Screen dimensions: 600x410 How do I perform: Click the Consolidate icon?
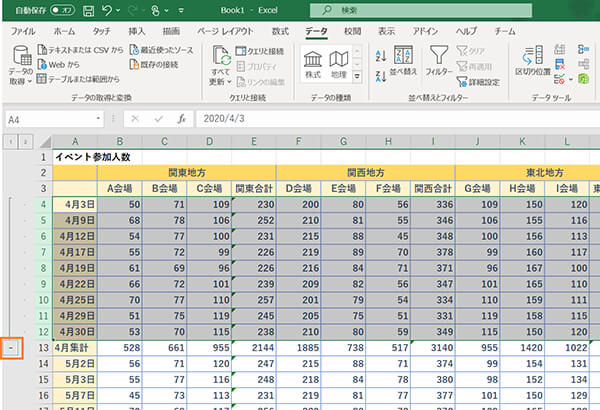(583, 49)
